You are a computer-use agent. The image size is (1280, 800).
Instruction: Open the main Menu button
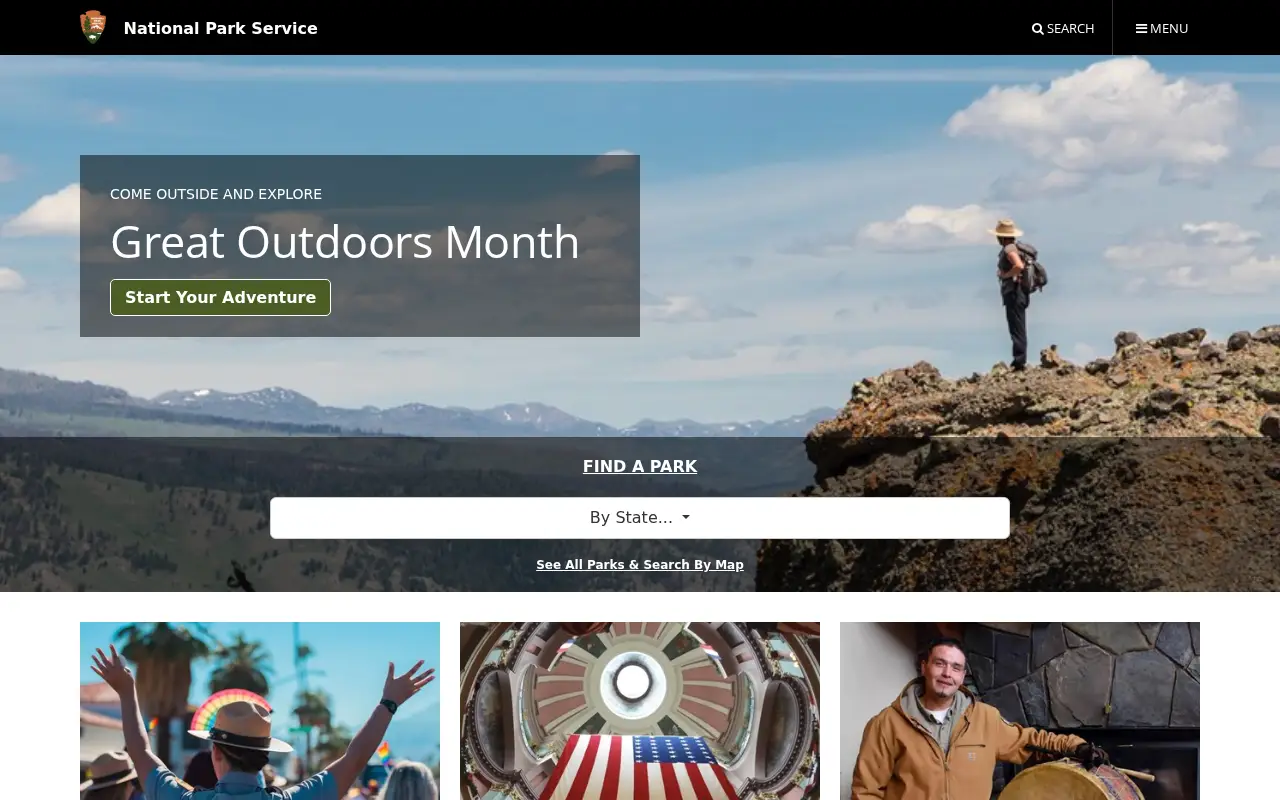coord(1162,28)
